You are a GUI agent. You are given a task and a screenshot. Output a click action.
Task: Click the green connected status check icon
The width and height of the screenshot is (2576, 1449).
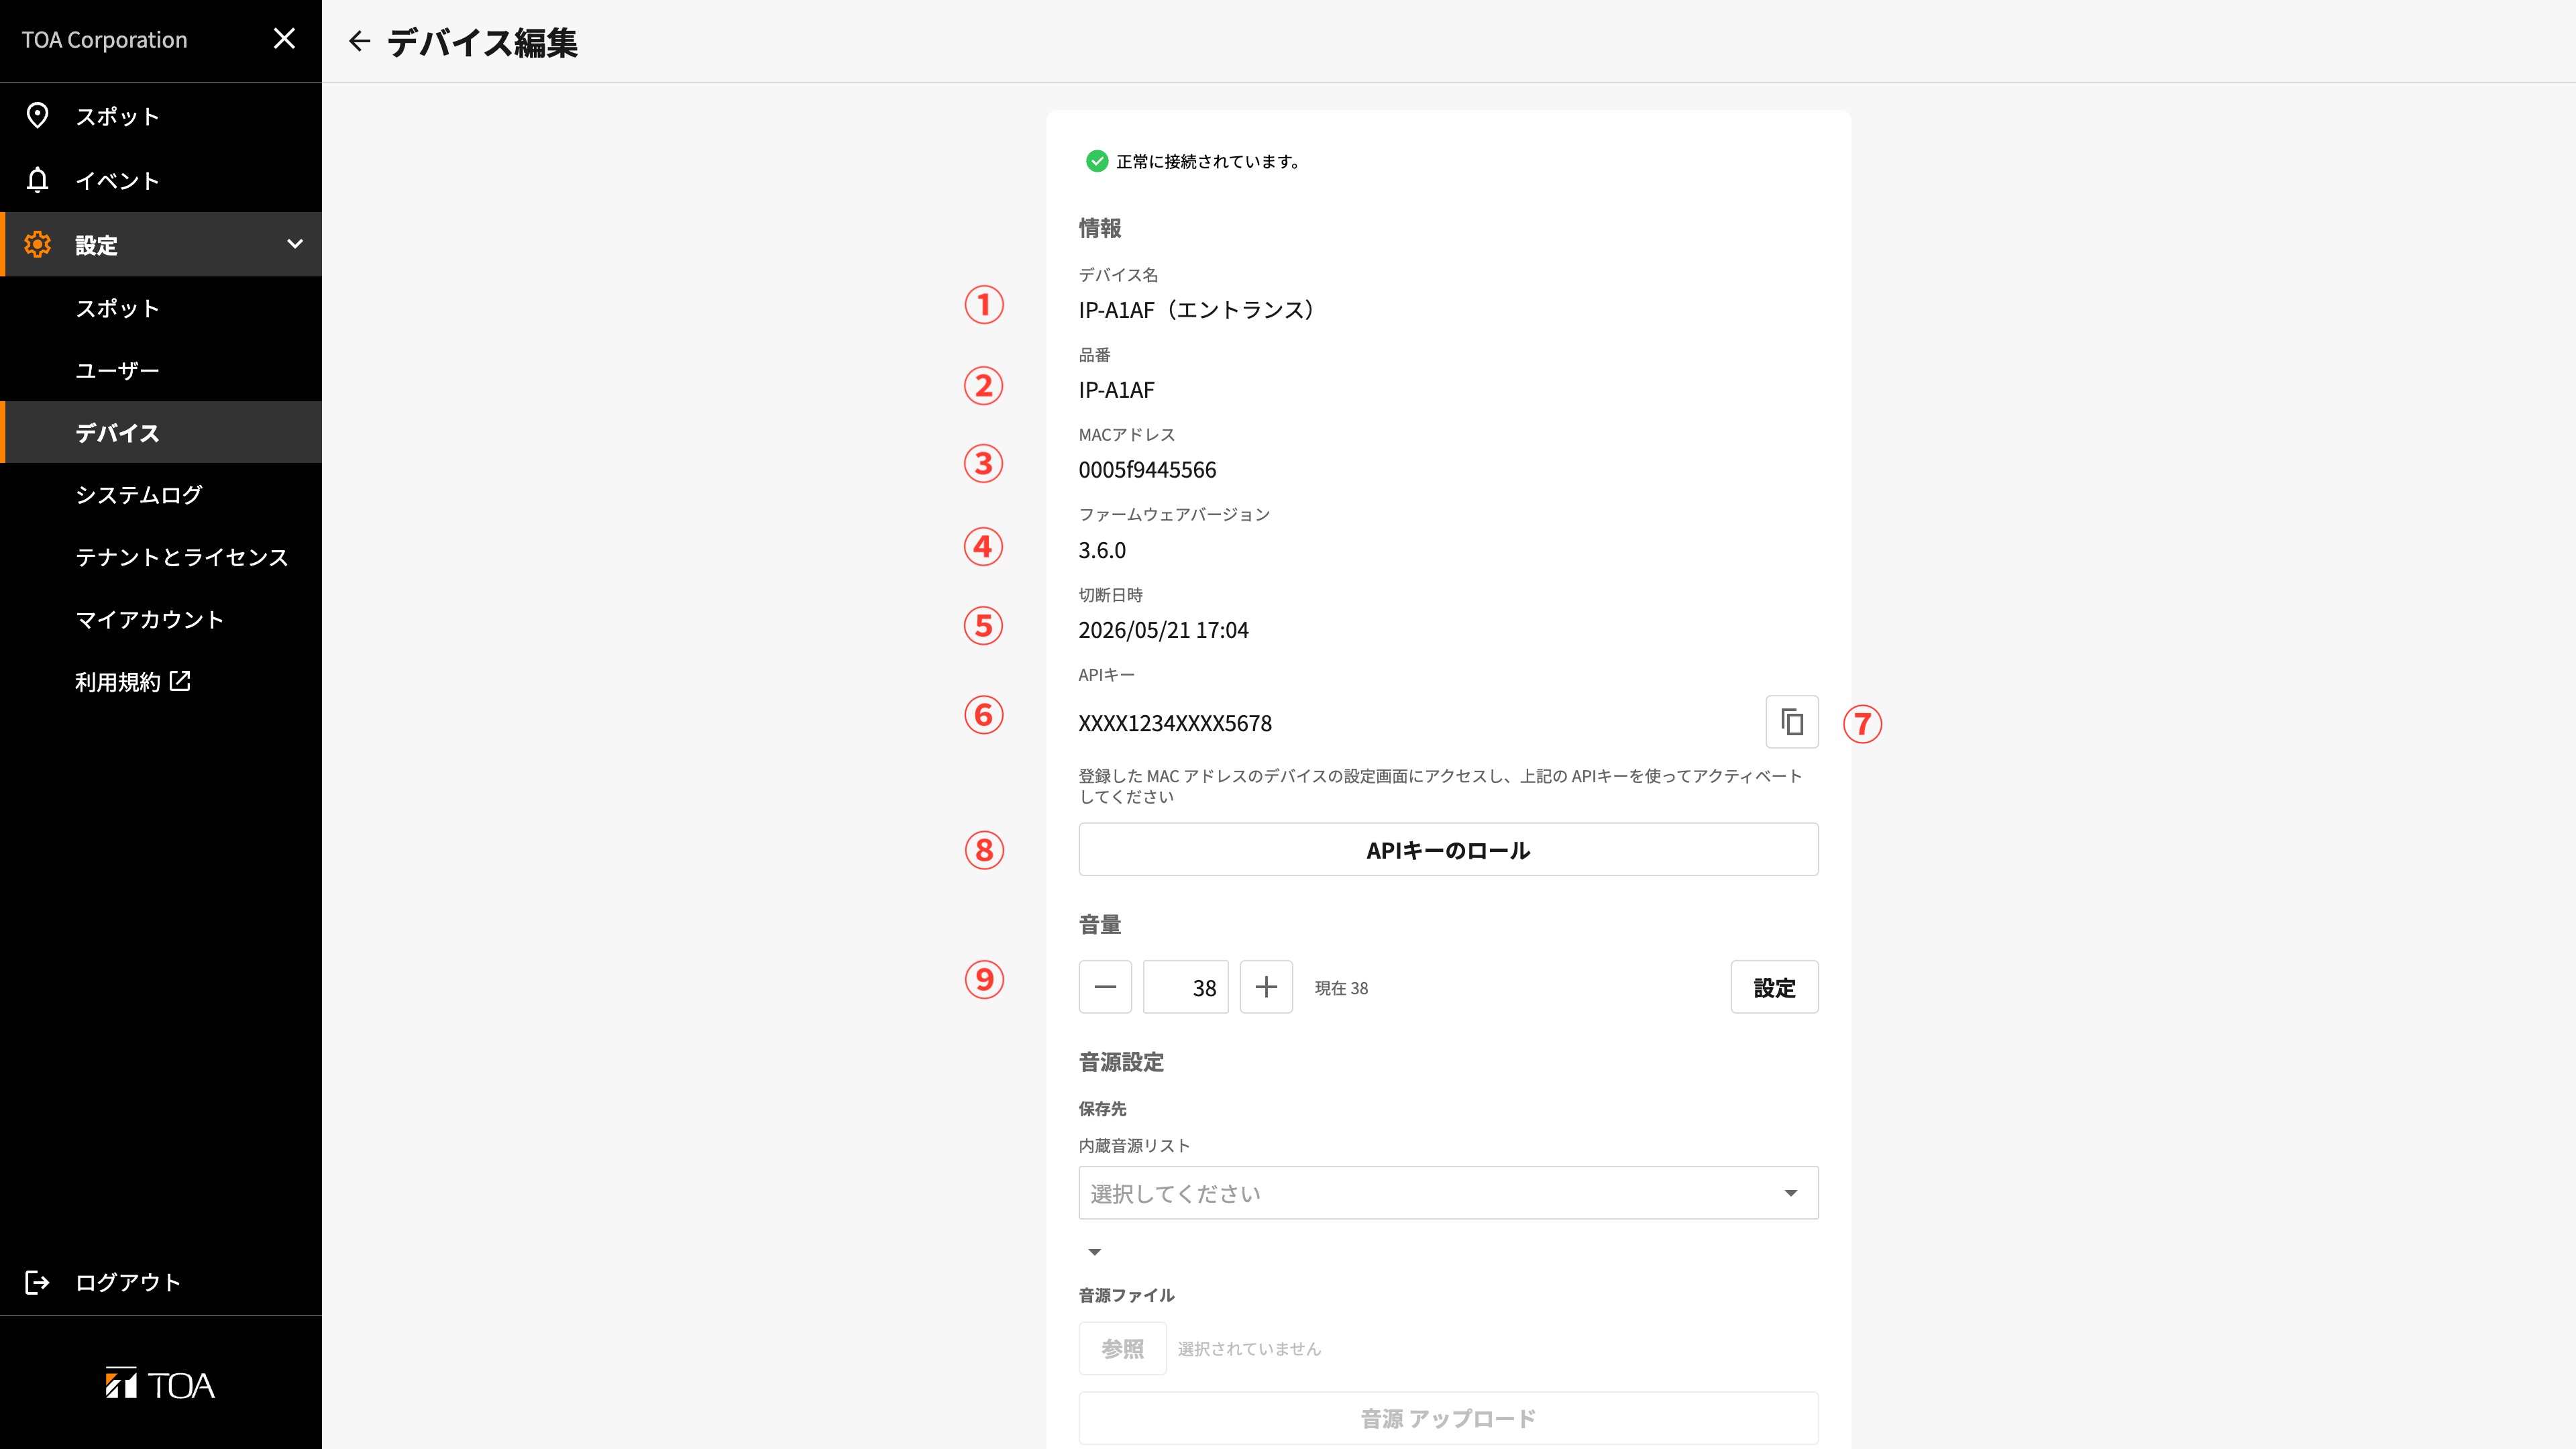coord(1097,161)
